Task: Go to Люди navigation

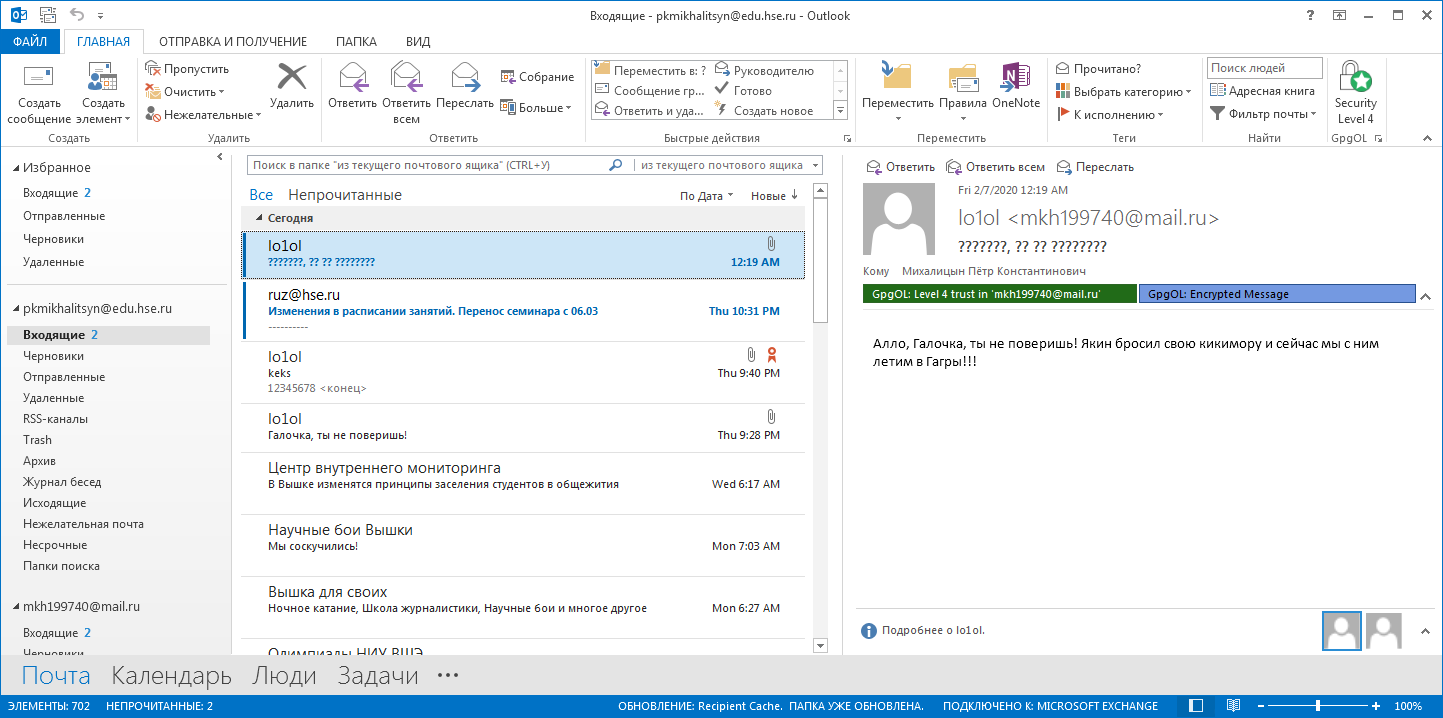Action: coord(284,676)
